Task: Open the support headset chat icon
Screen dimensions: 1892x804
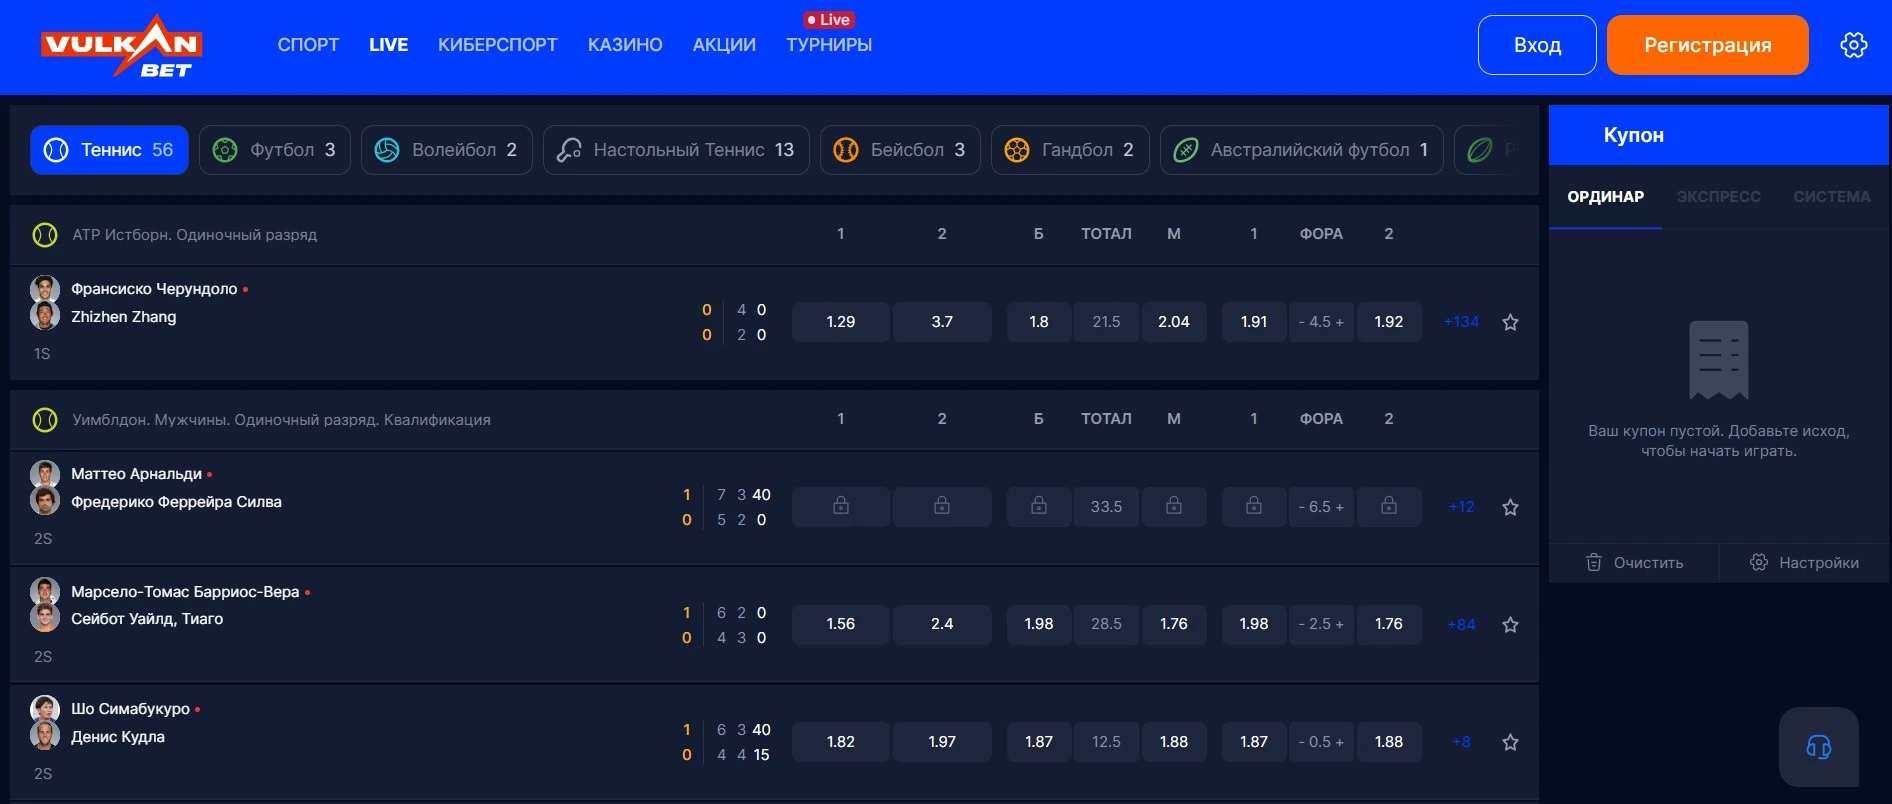Action: [1818, 747]
